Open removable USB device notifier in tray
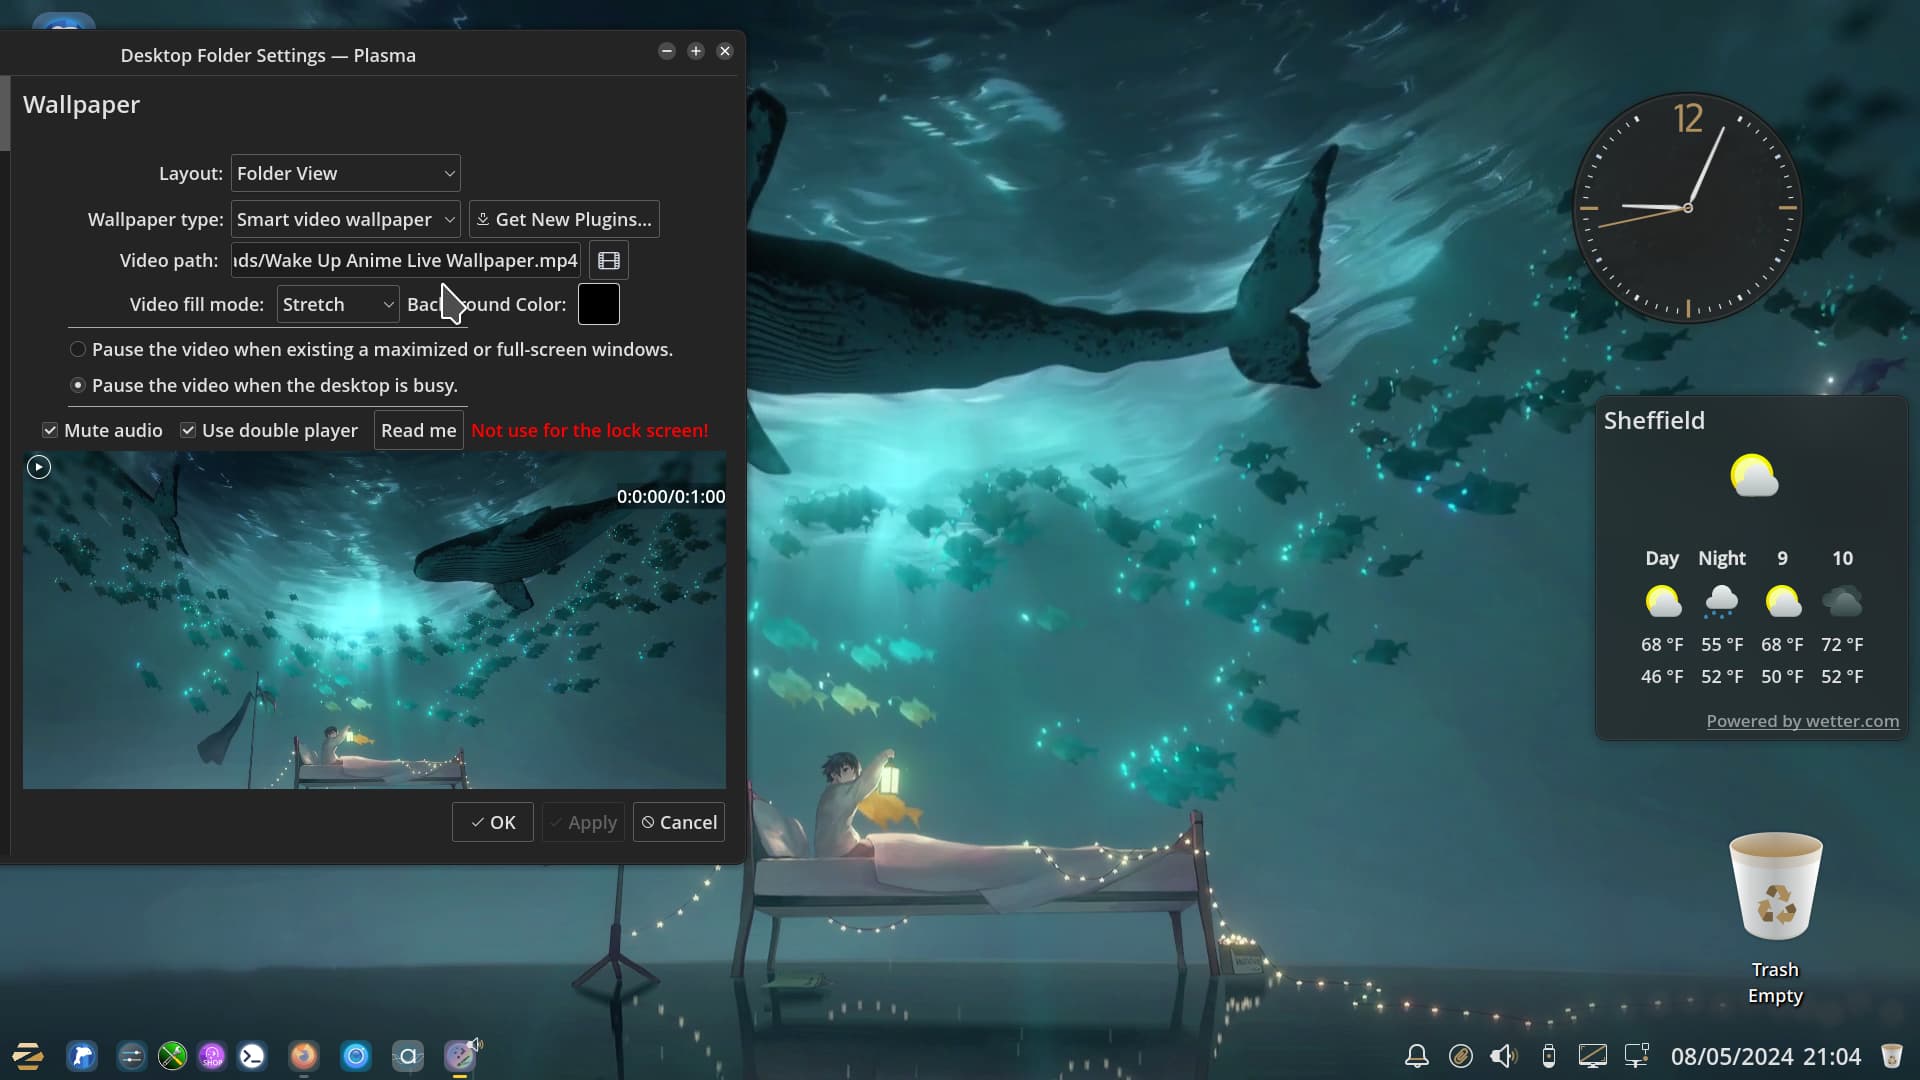 click(1548, 1056)
